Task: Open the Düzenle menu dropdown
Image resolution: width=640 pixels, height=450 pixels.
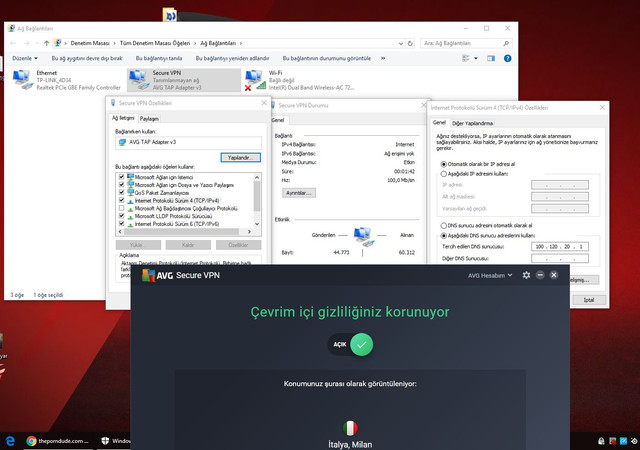Action: coord(24,58)
